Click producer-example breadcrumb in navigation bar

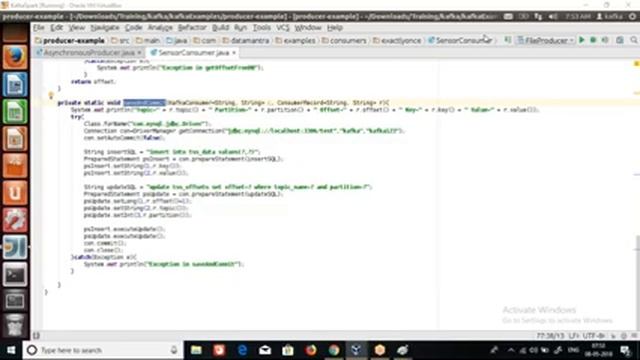coord(70,40)
